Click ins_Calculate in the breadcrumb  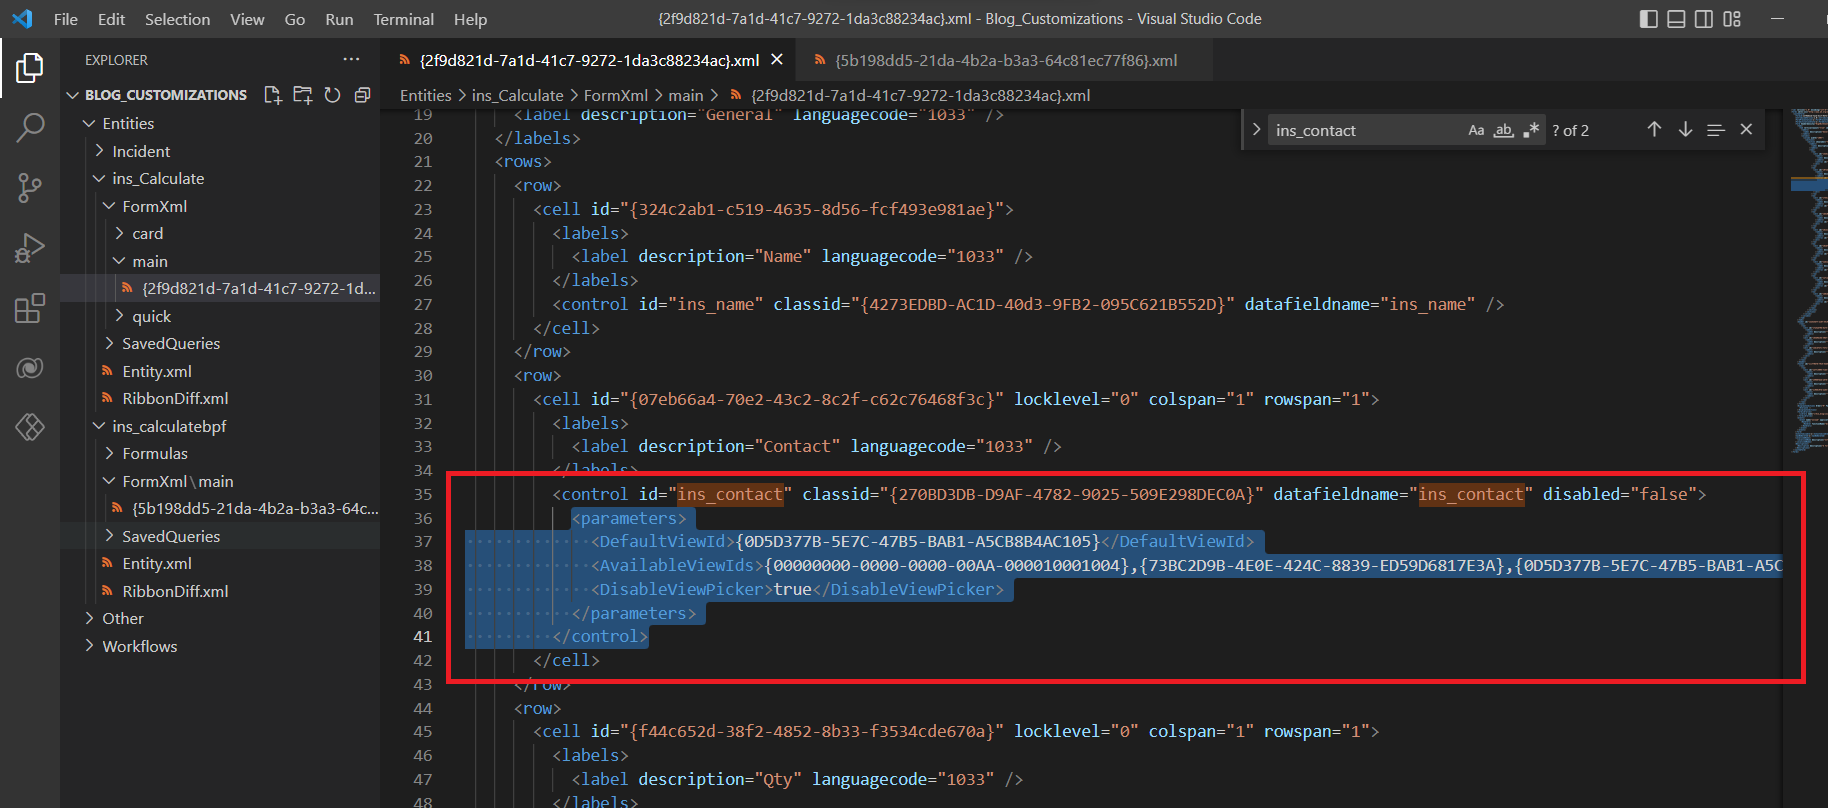[x=517, y=95]
